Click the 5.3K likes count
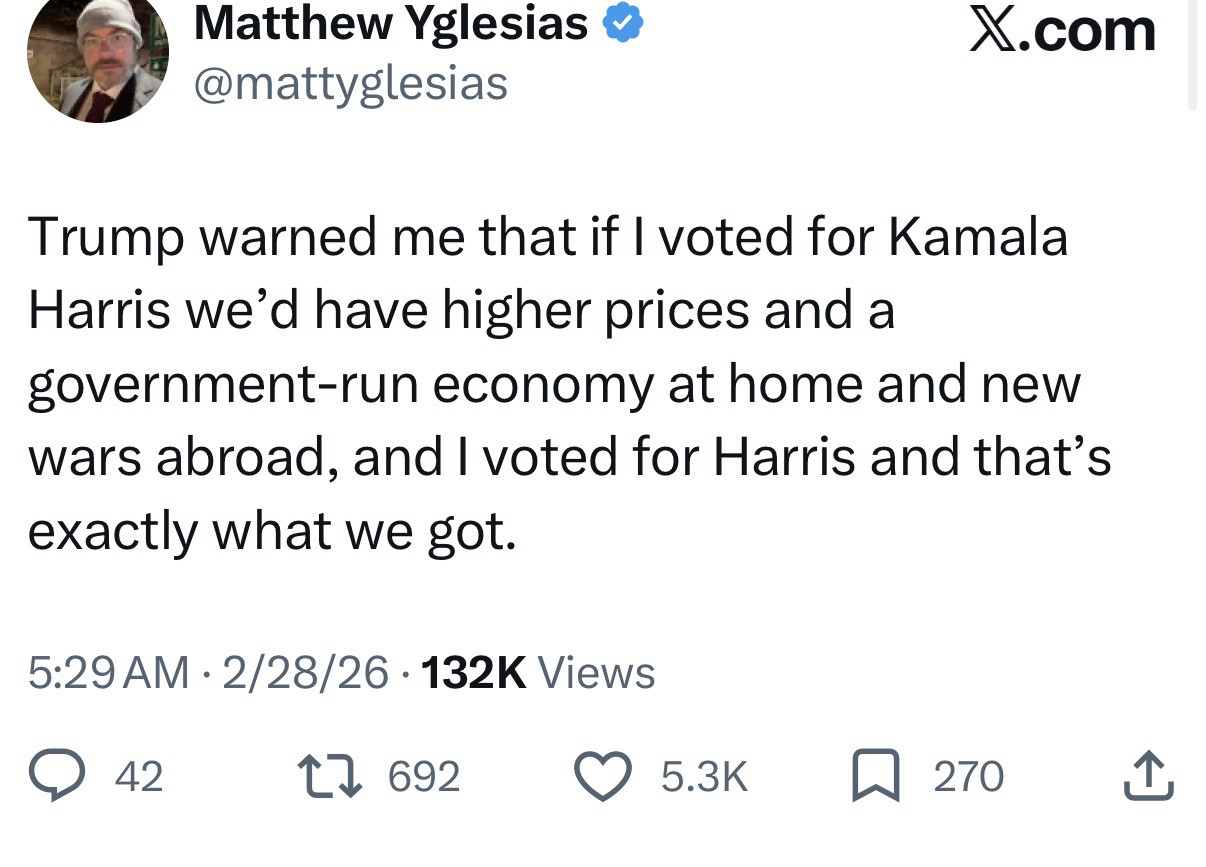This screenshot has width=1206, height=867. coord(704,776)
